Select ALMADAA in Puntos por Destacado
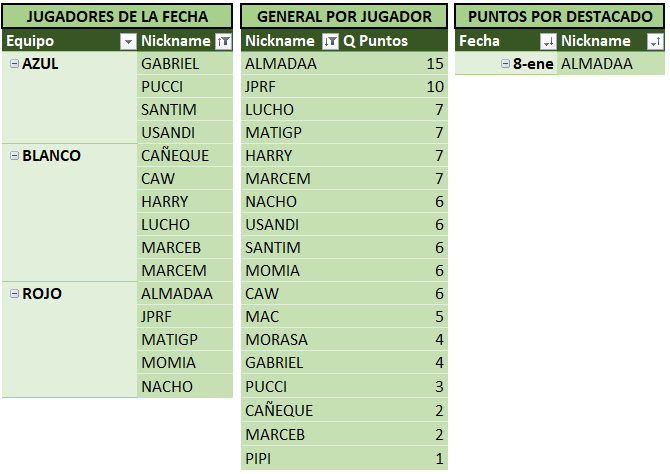The height and width of the screenshot is (474, 670). tap(597, 63)
